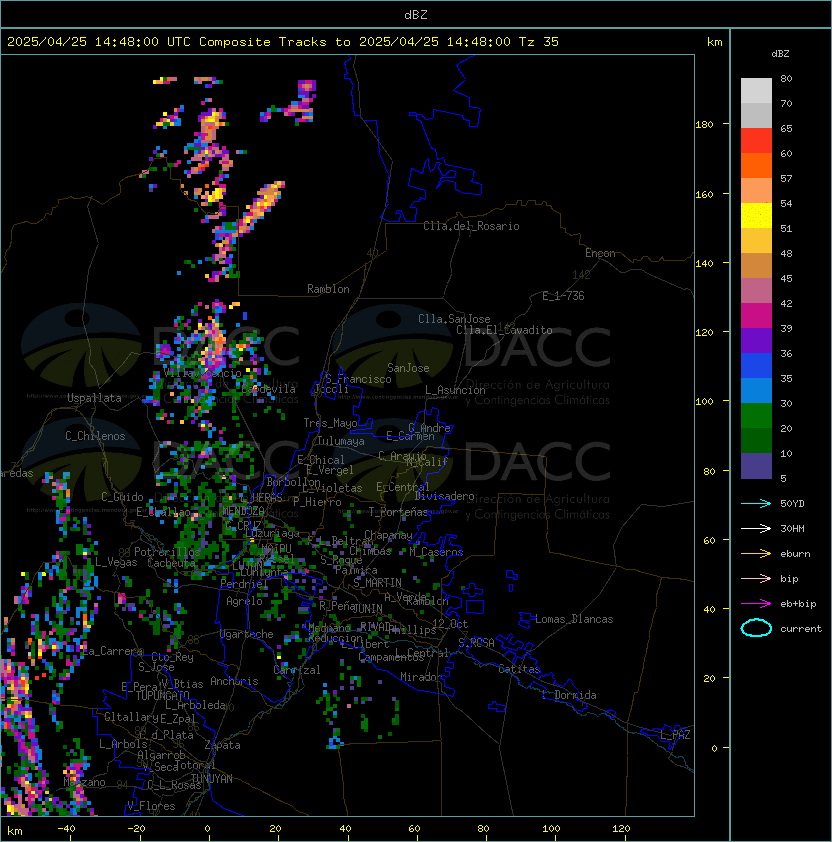Viewport: 832px width, 842px height.
Task: Click the Anchoris place label
Action: point(234,681)
